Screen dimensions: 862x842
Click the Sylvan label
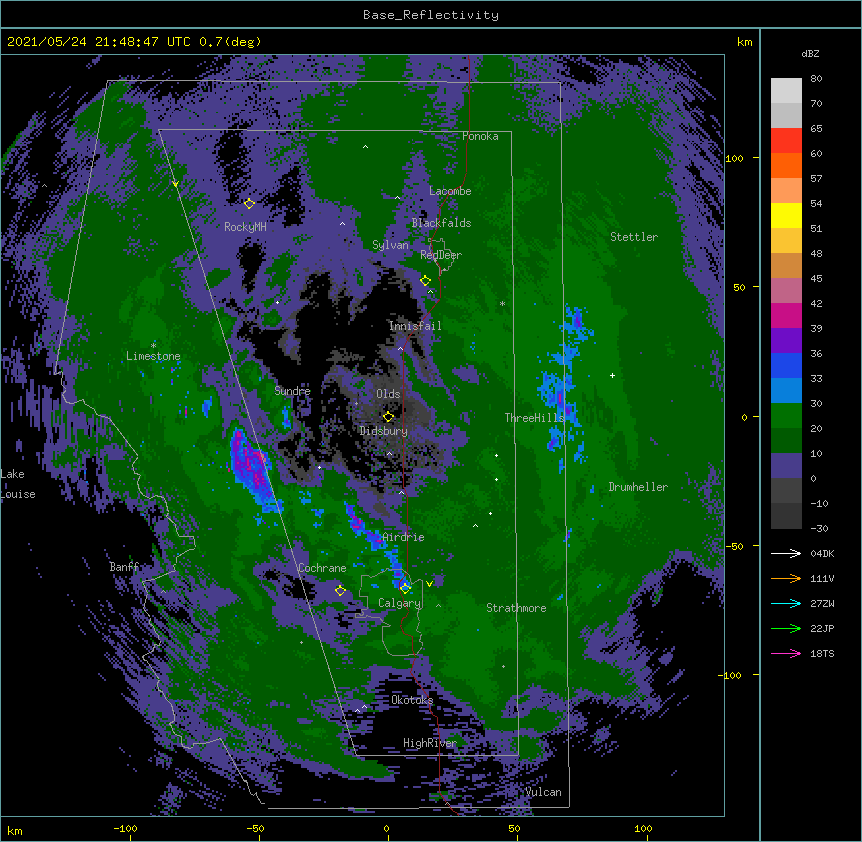[x=390, y=245]
